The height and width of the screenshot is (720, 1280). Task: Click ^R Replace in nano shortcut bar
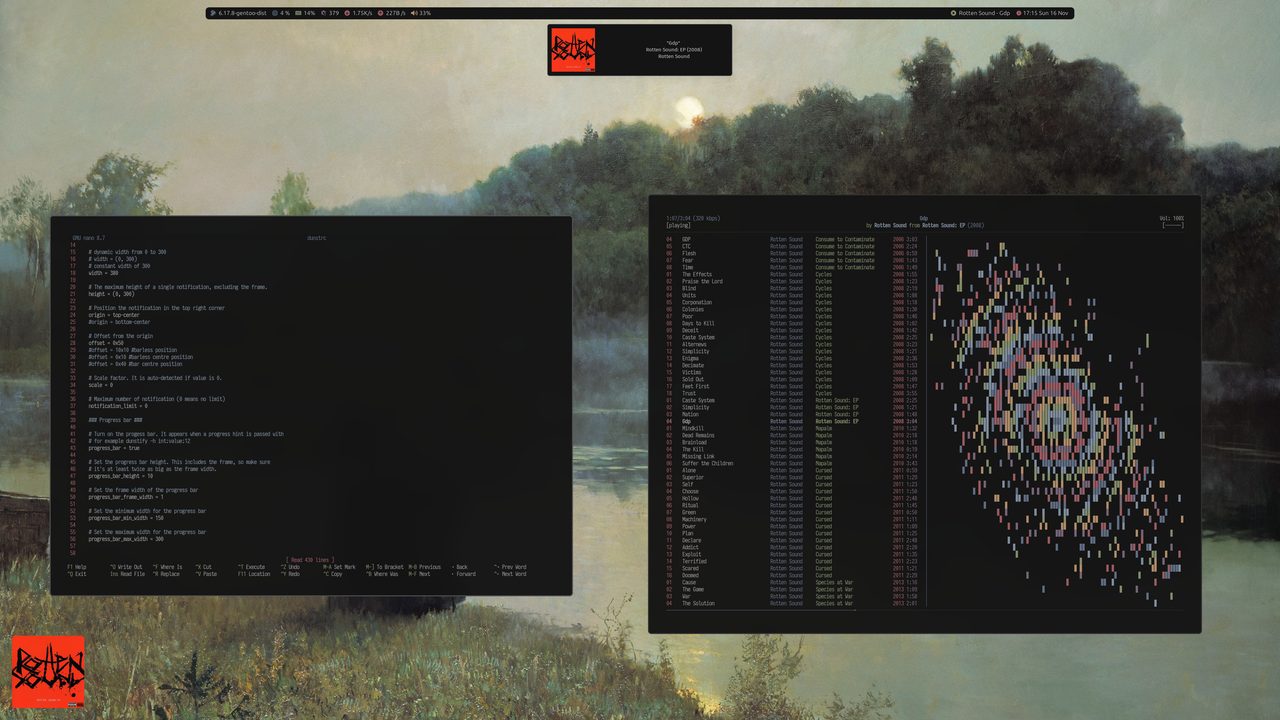point(167,574)
